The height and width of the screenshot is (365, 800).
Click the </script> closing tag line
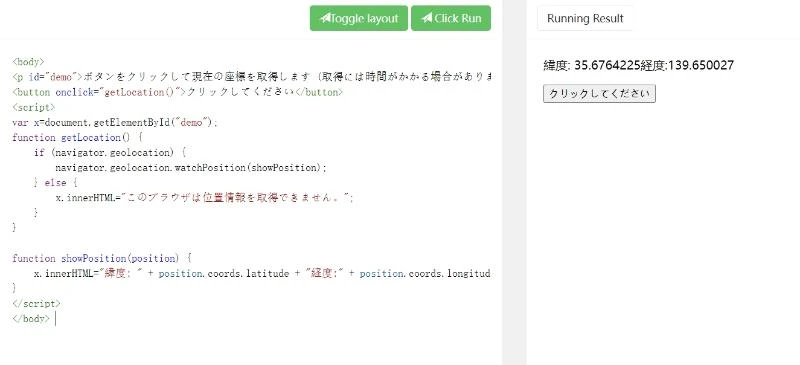click(36, 304)
